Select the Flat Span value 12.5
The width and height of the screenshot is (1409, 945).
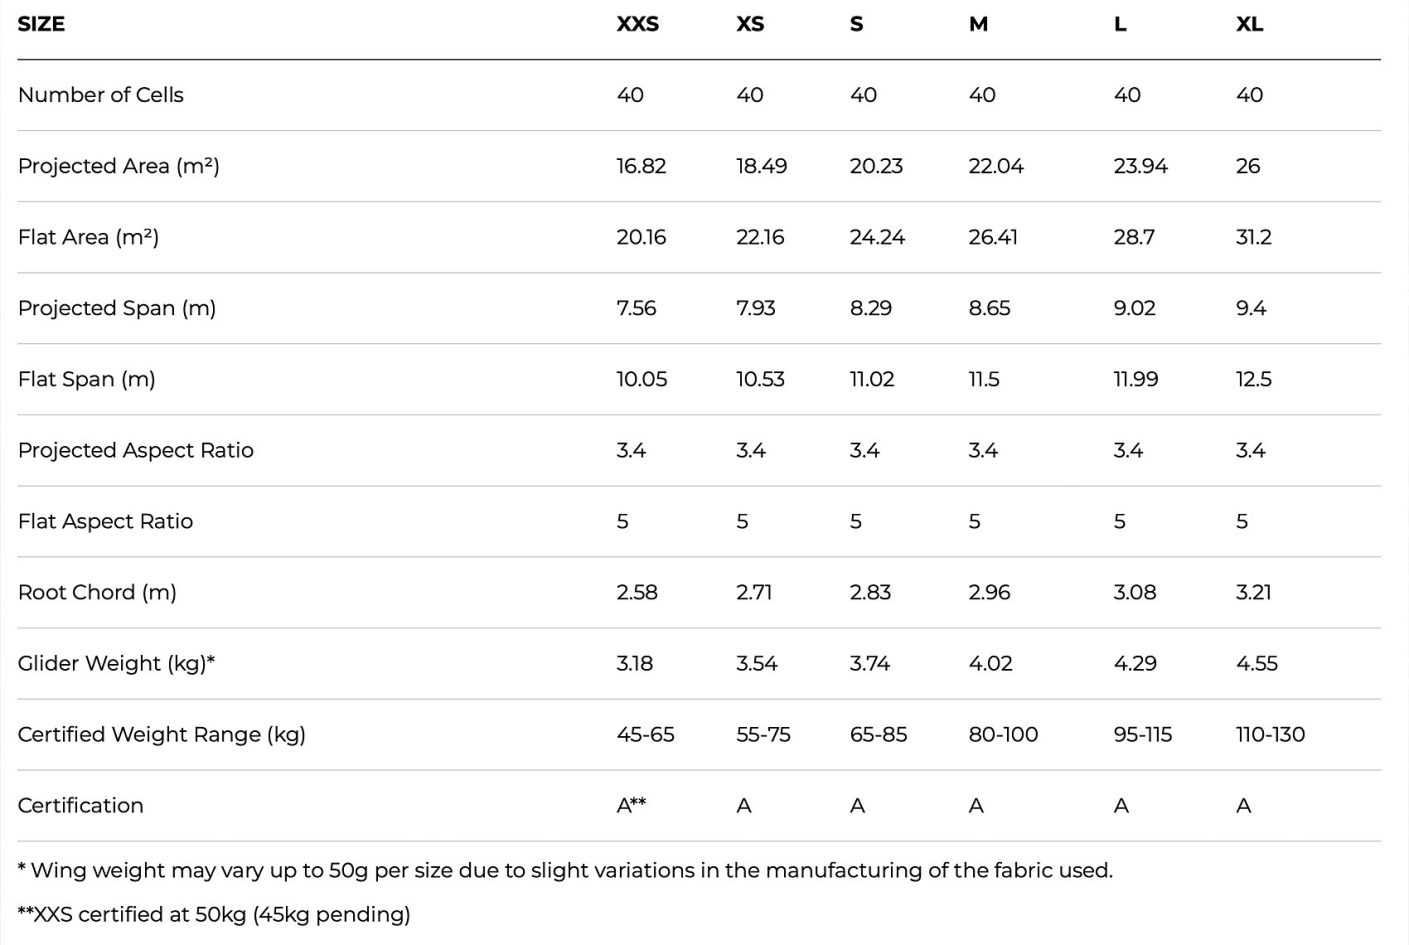point(1254,379)
